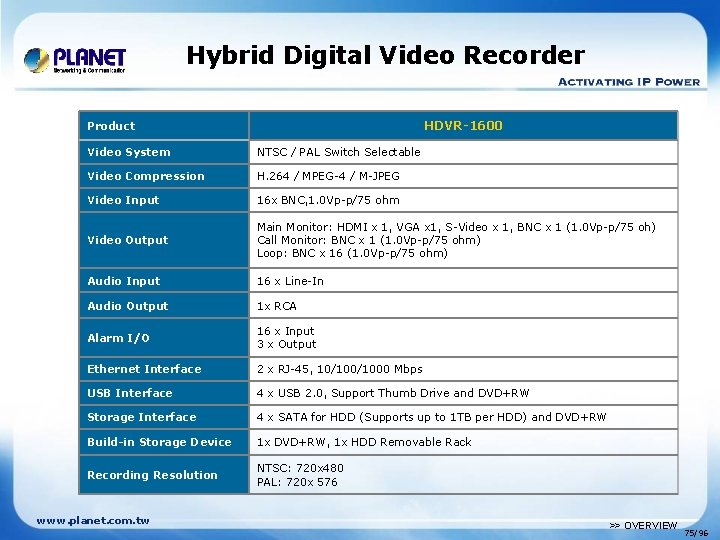Click '2 x RJ-45, 10/100/1000 Mbps' value
This screenshot has width=720, height=540.
point(339,369)
